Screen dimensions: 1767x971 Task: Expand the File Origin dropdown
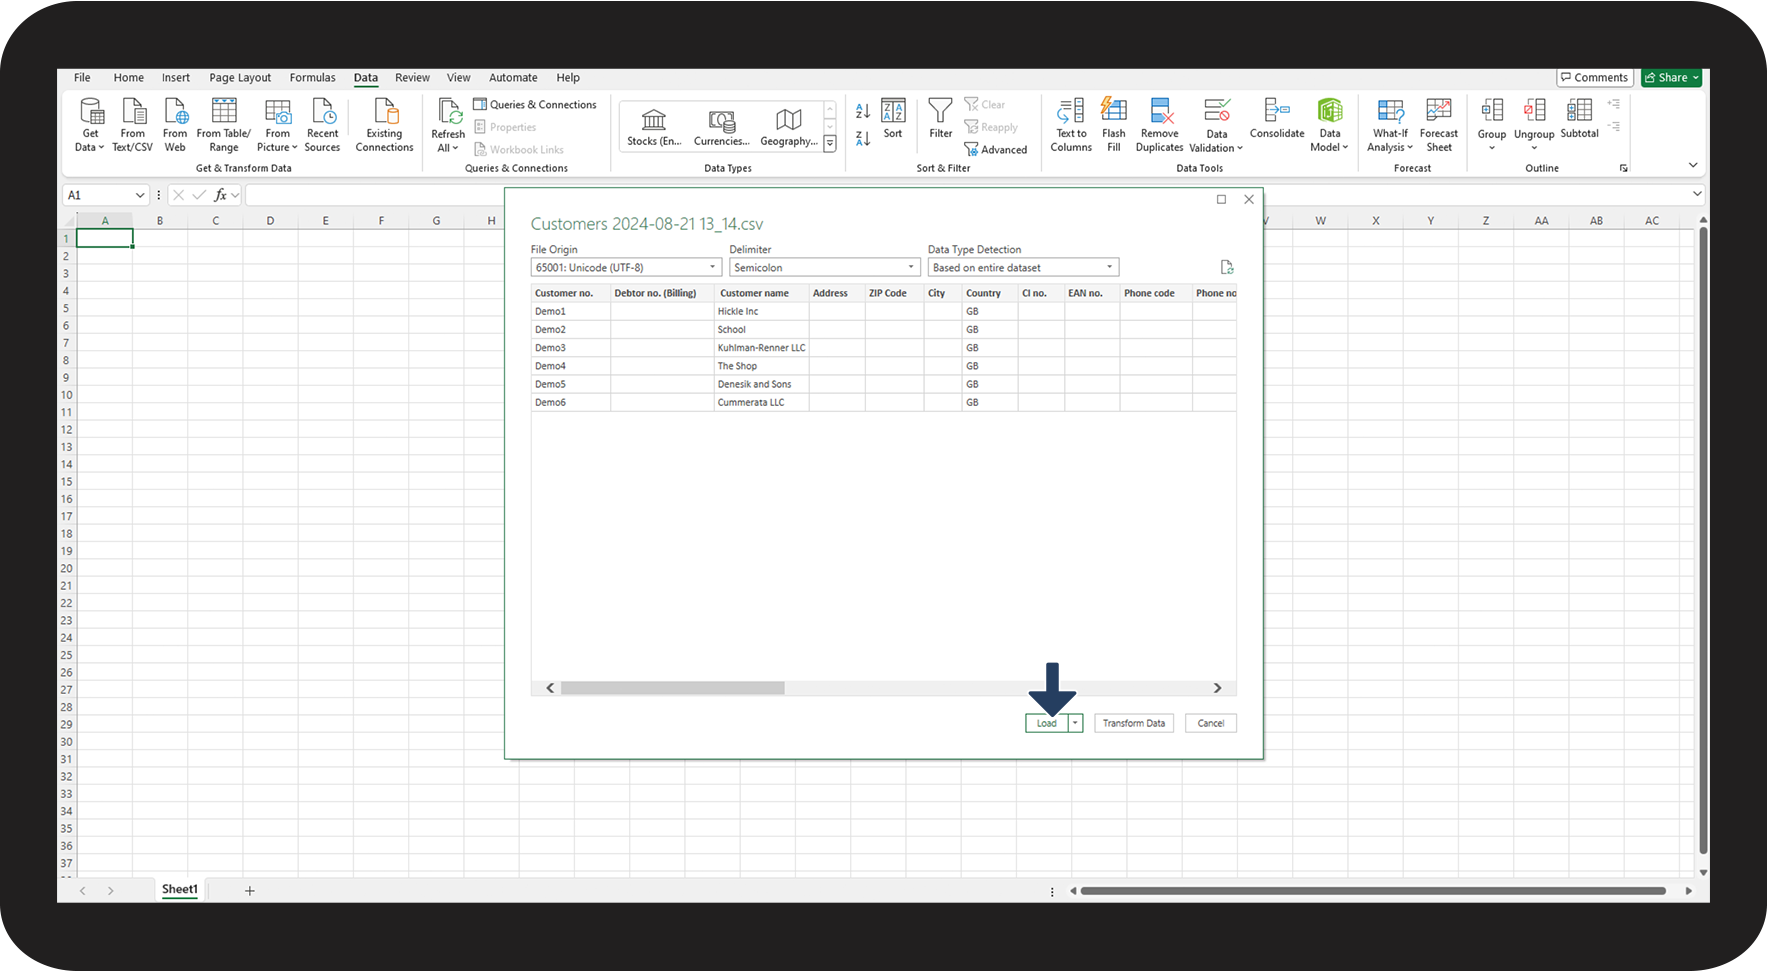[712, 267]
